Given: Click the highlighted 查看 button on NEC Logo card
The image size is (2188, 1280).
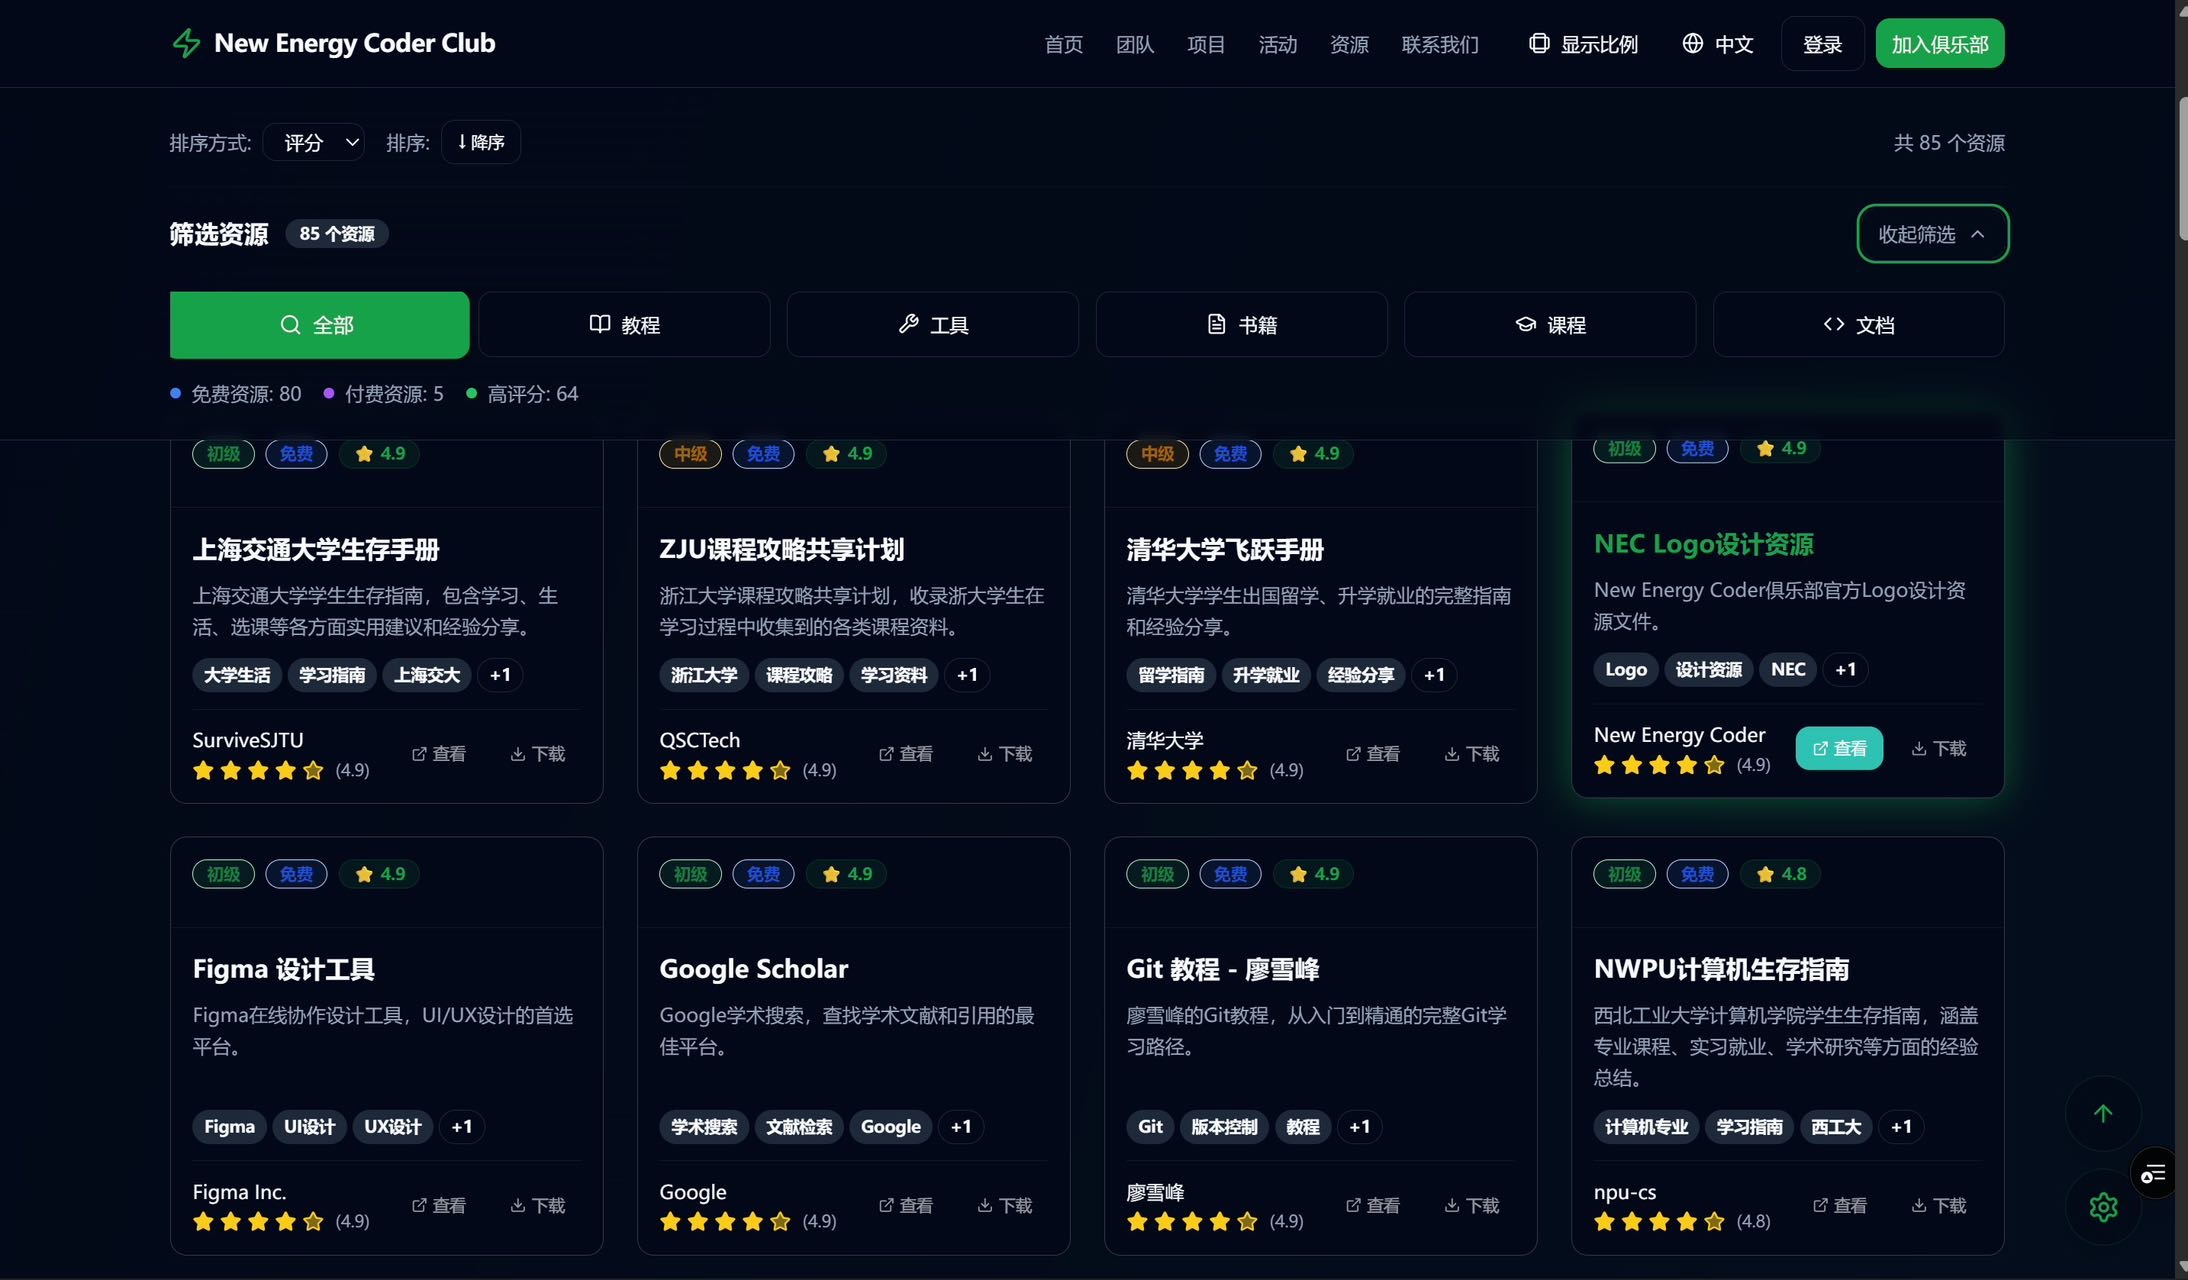Looking at the screenshot, I should point(1839,748).
